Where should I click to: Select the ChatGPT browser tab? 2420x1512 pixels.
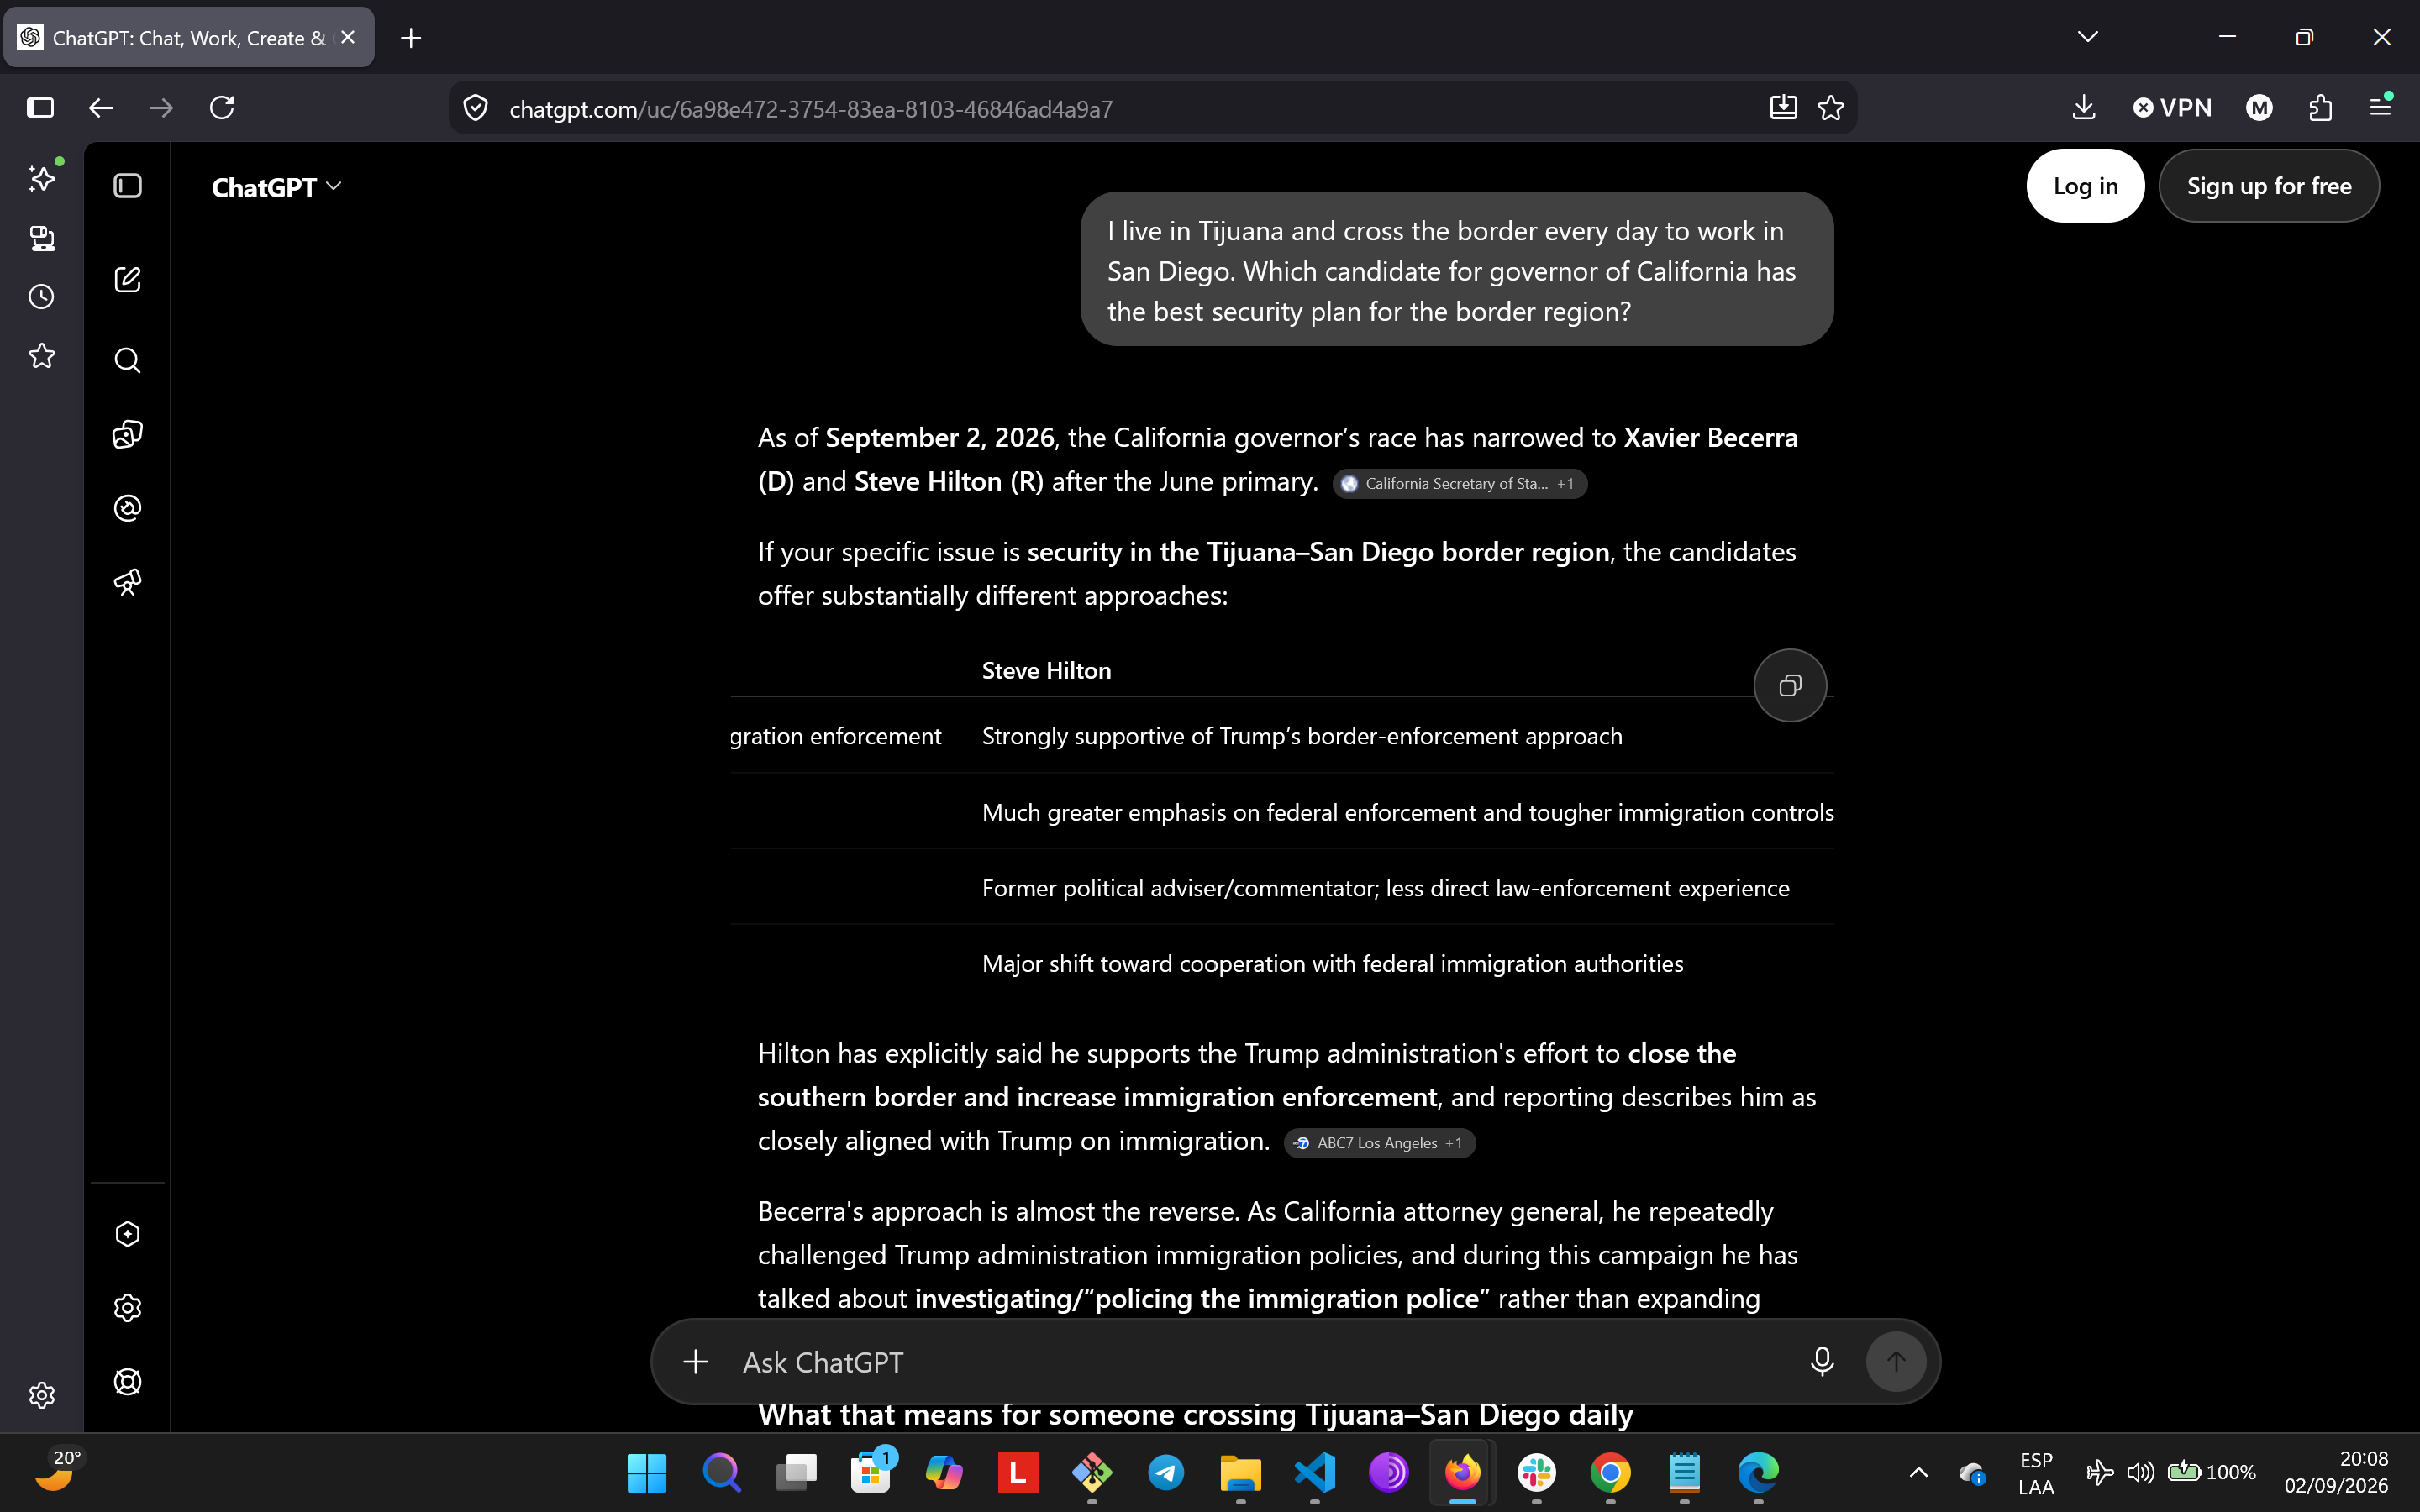click(x=189, y=38)
